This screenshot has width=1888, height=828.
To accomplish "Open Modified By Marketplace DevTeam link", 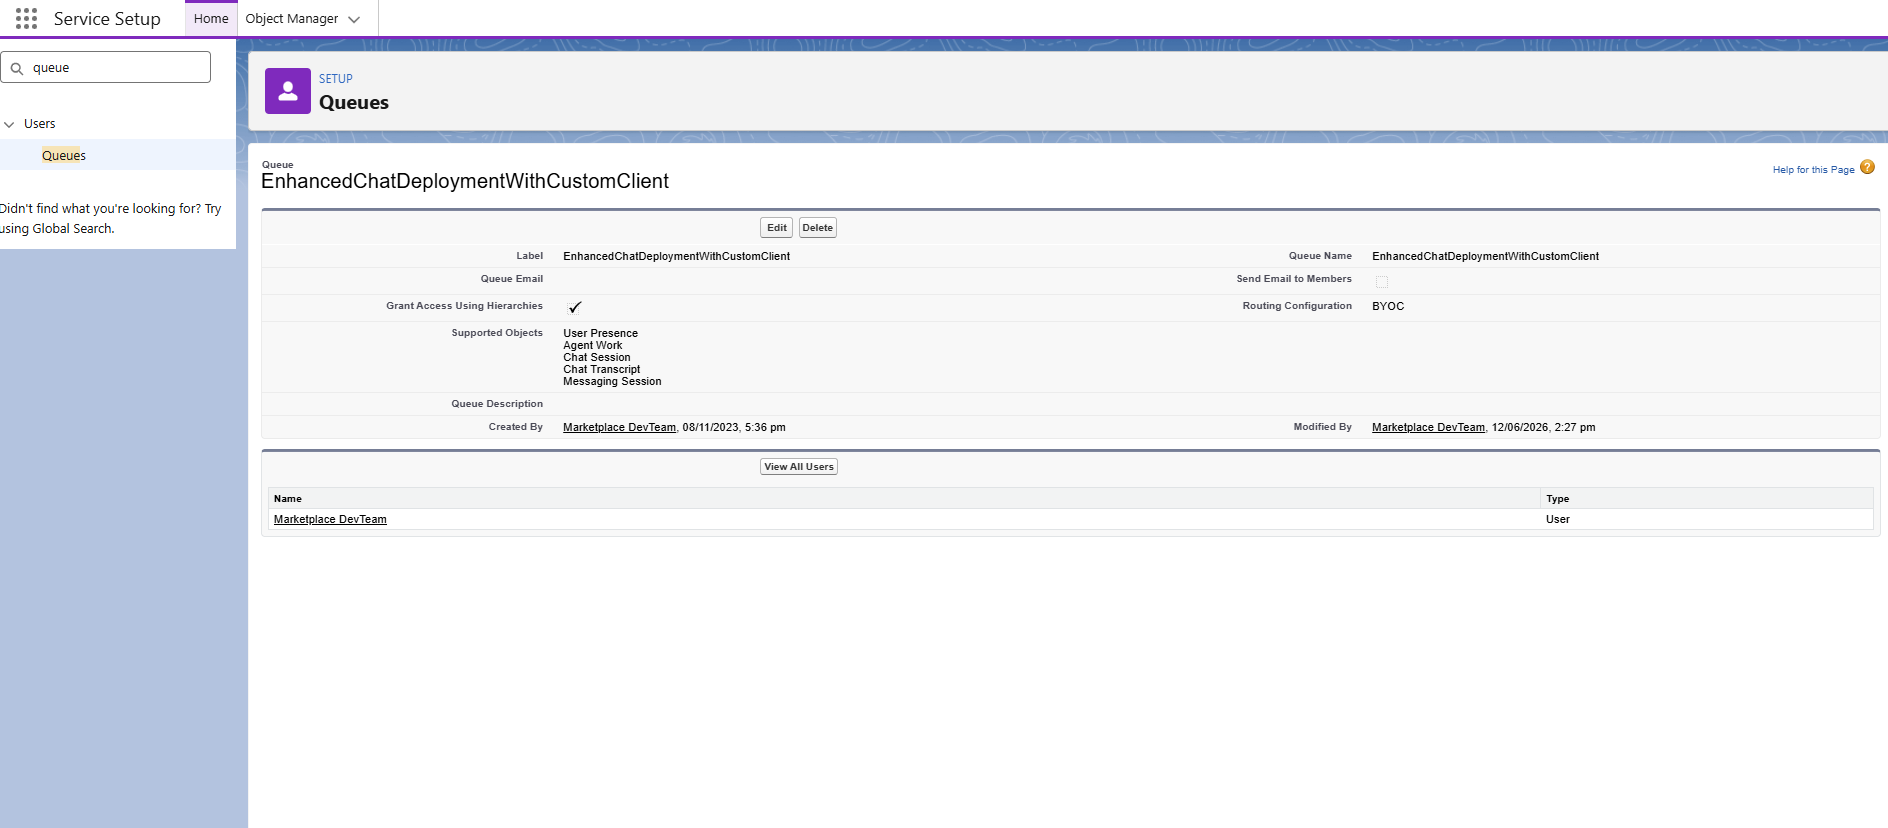I will tap(1428, 427).
